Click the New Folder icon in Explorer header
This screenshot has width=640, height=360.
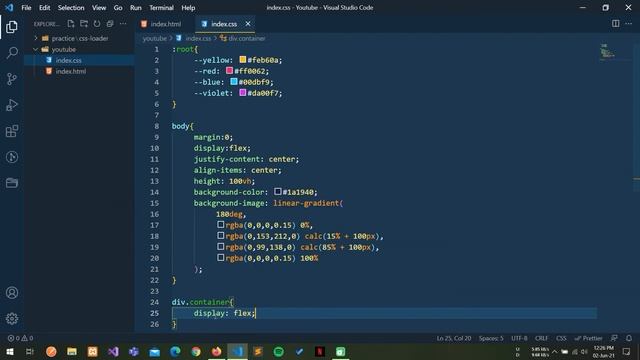pyautogui.click(x=84, y=24)
